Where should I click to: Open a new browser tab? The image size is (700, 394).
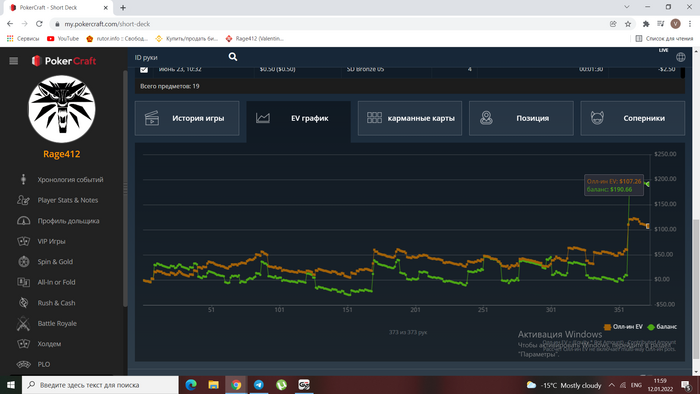pos(123,8)
